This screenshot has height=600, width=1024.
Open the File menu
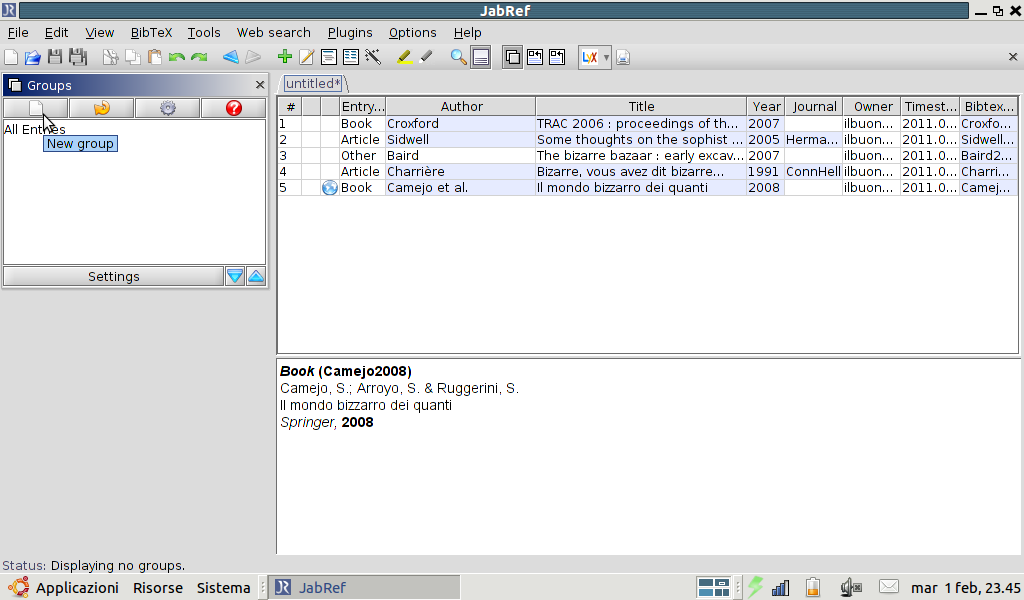coord(18,33)
